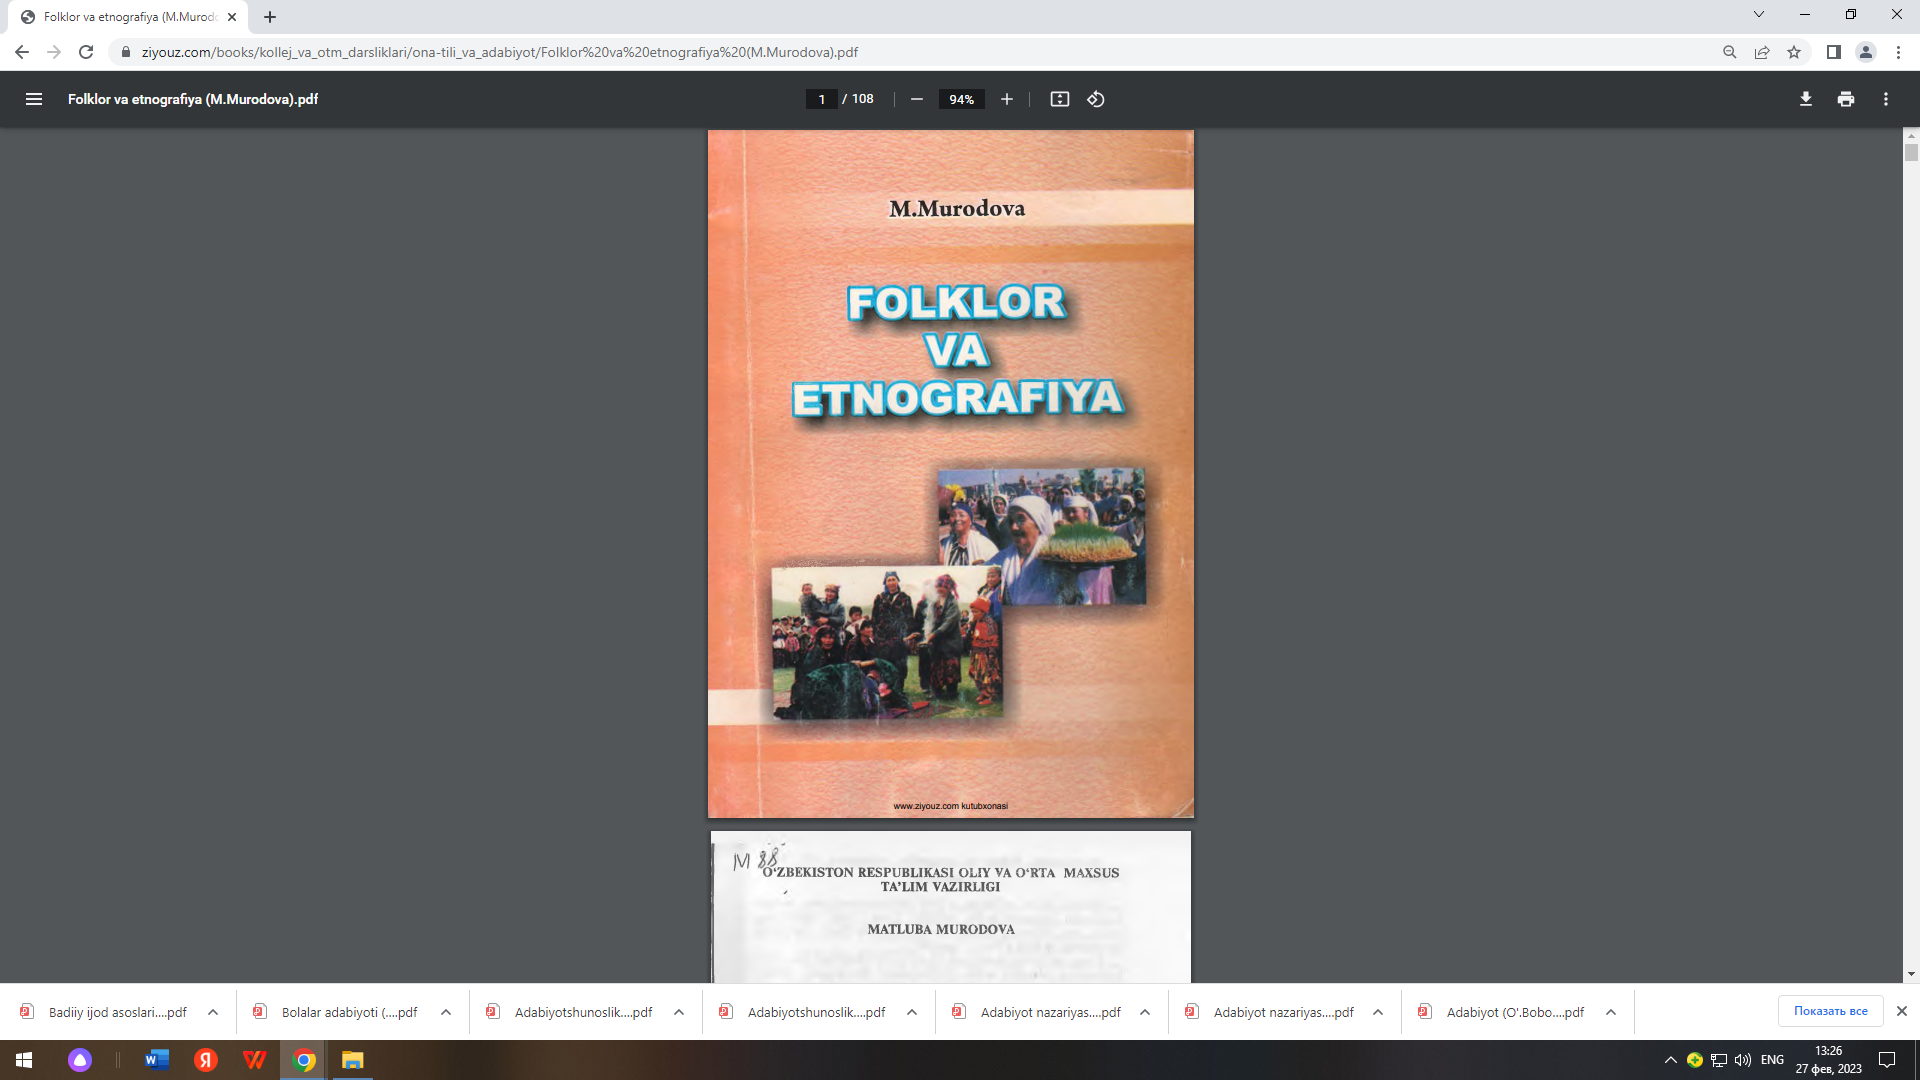Zoom in the PDF with the plus icon
Viewport: 1920px width, 1080px height.
pyautogui.click(x=1006, y=99)
